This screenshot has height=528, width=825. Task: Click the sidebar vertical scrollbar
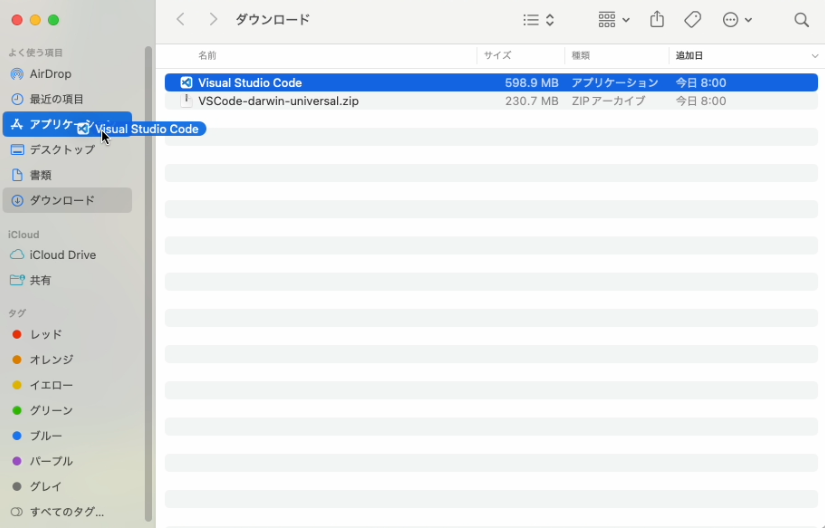coord(148,284)
